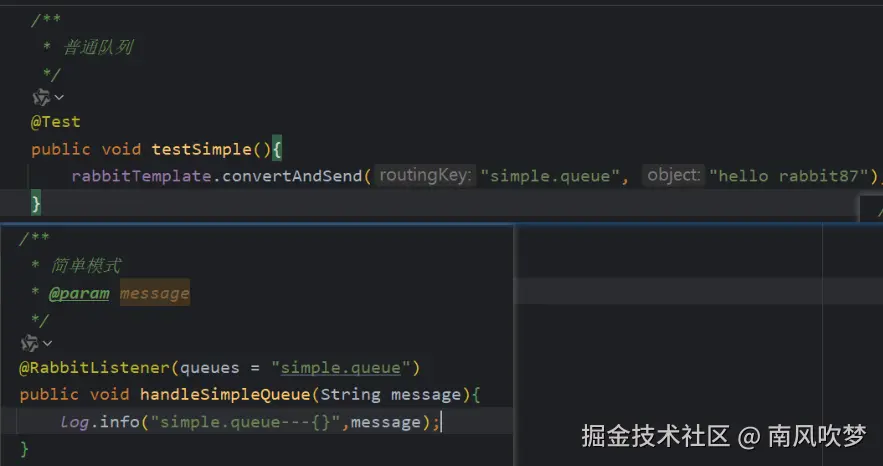Expand the chevron dropdown above @Test annotation
883x466 pixels.
(x=59, y=98)
